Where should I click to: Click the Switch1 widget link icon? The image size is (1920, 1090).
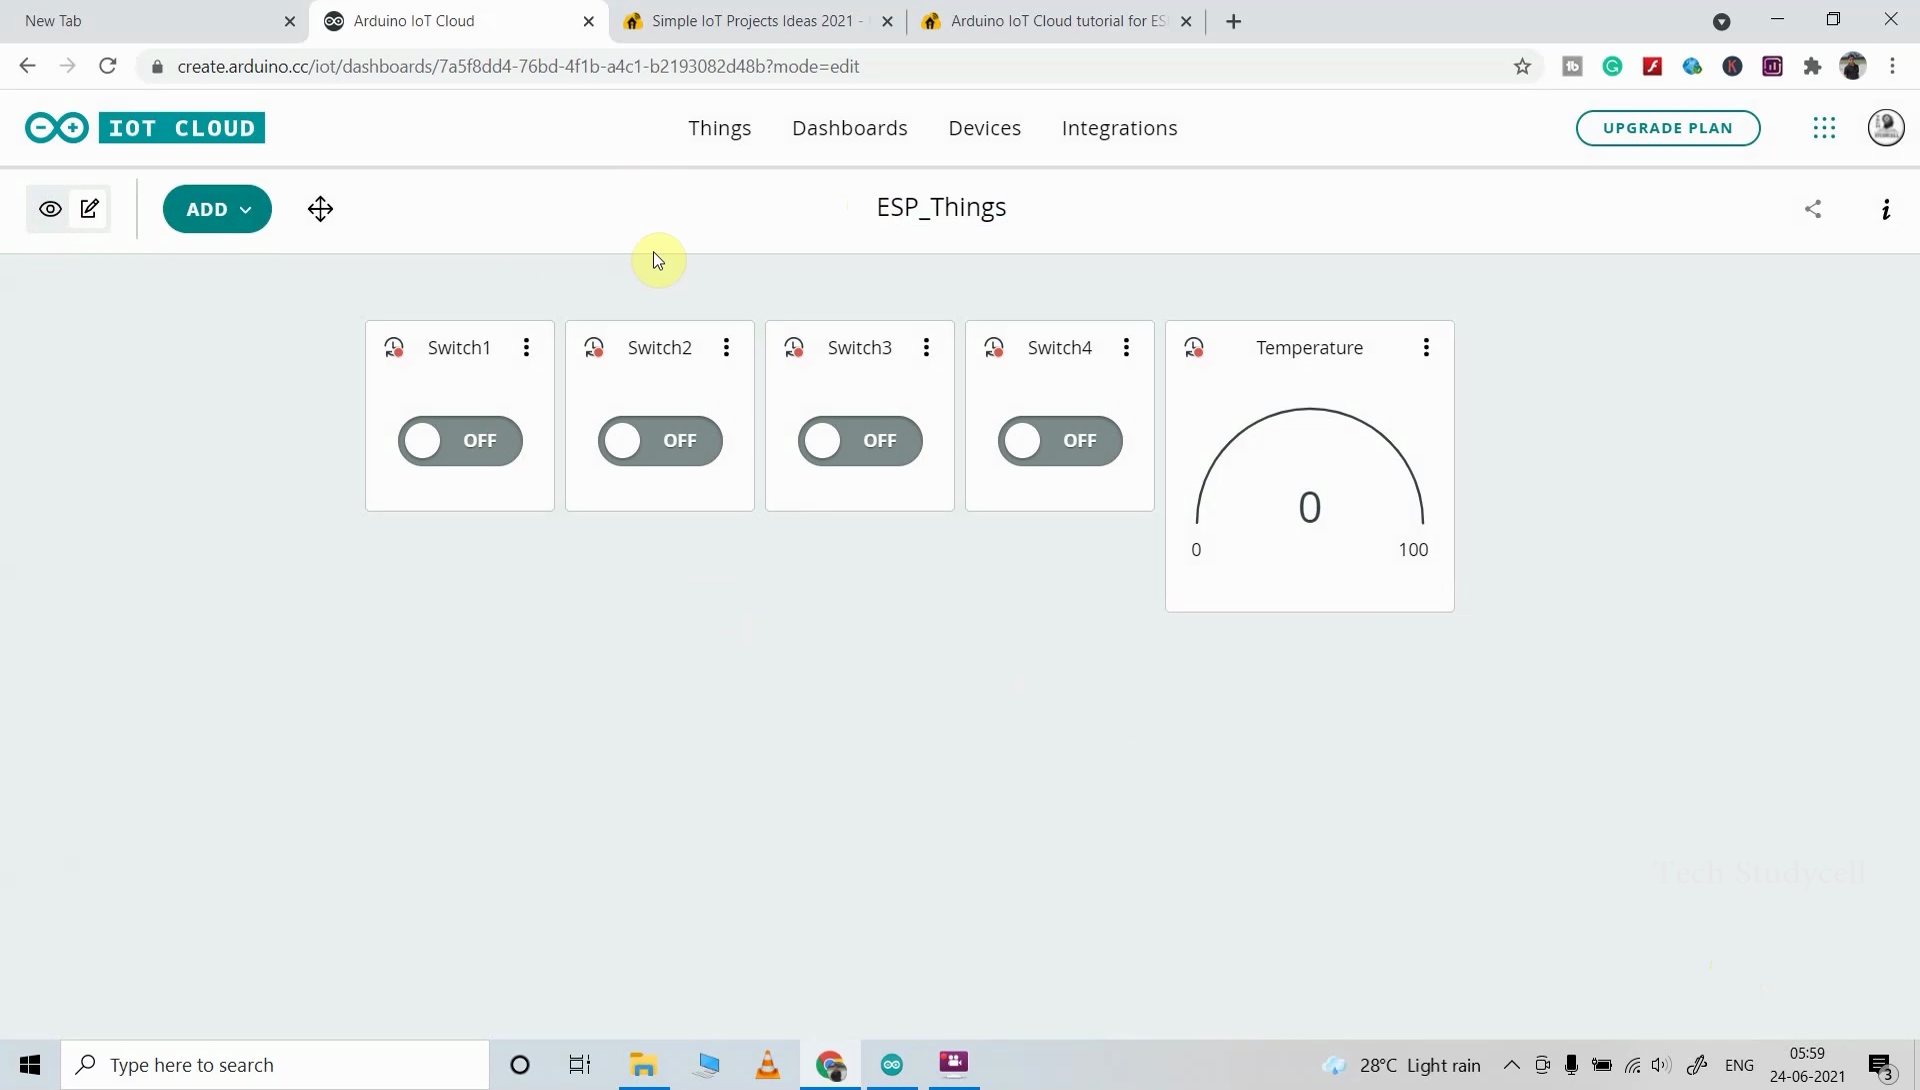[x=393, y=347]
